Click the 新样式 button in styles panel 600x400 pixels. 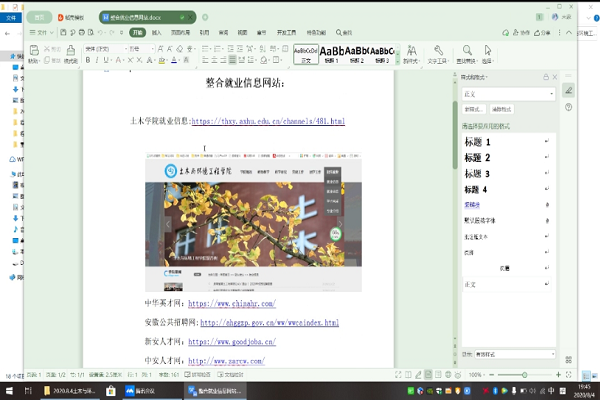473,108
